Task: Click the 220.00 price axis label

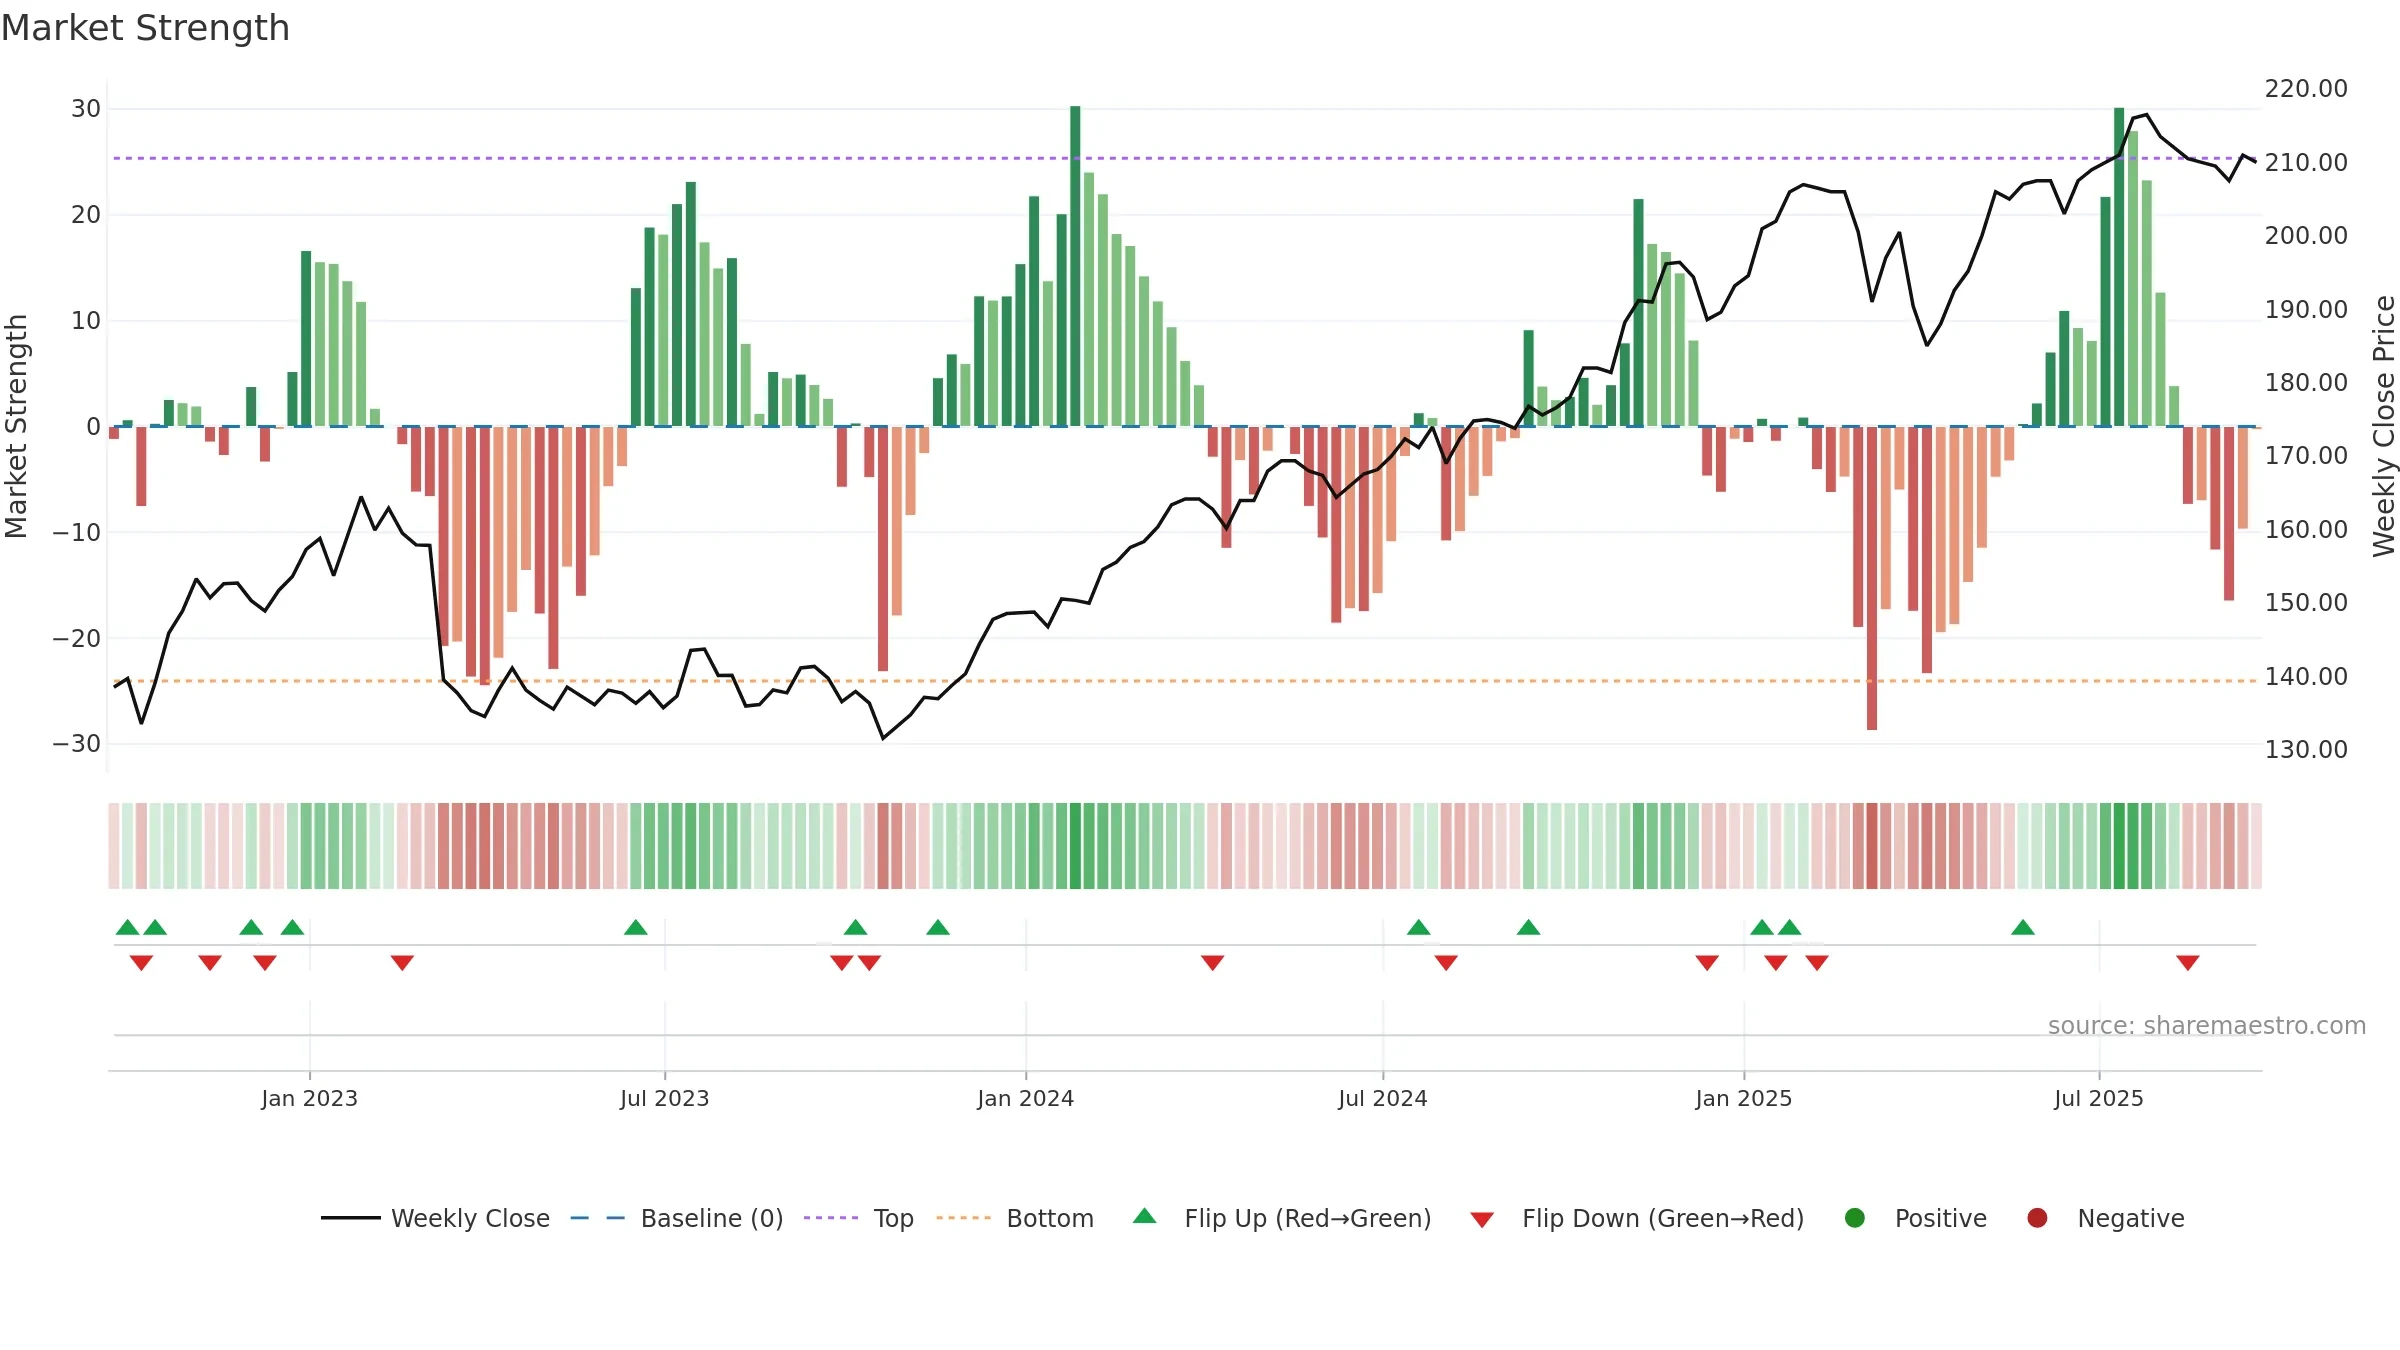Action: pos(2306,88)
